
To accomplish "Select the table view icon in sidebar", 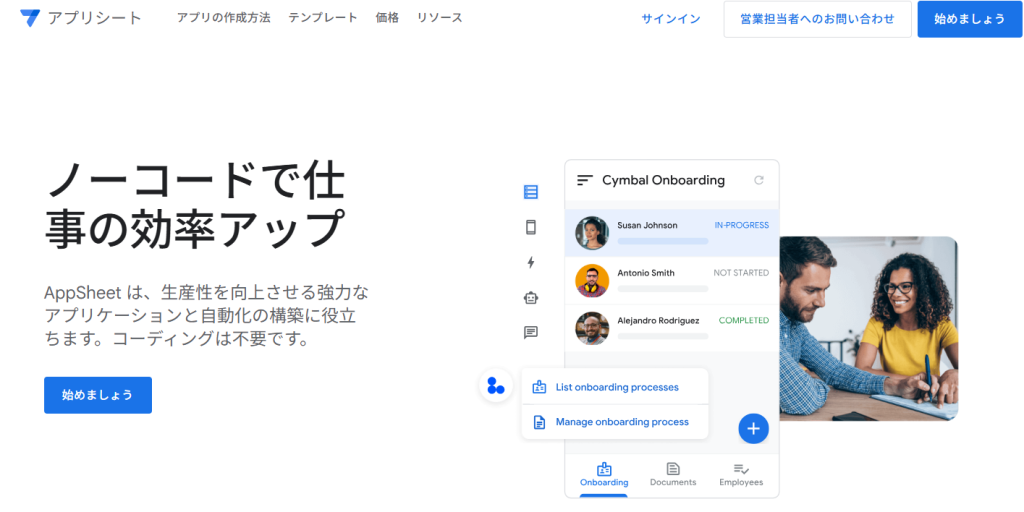I will (531, 192).
